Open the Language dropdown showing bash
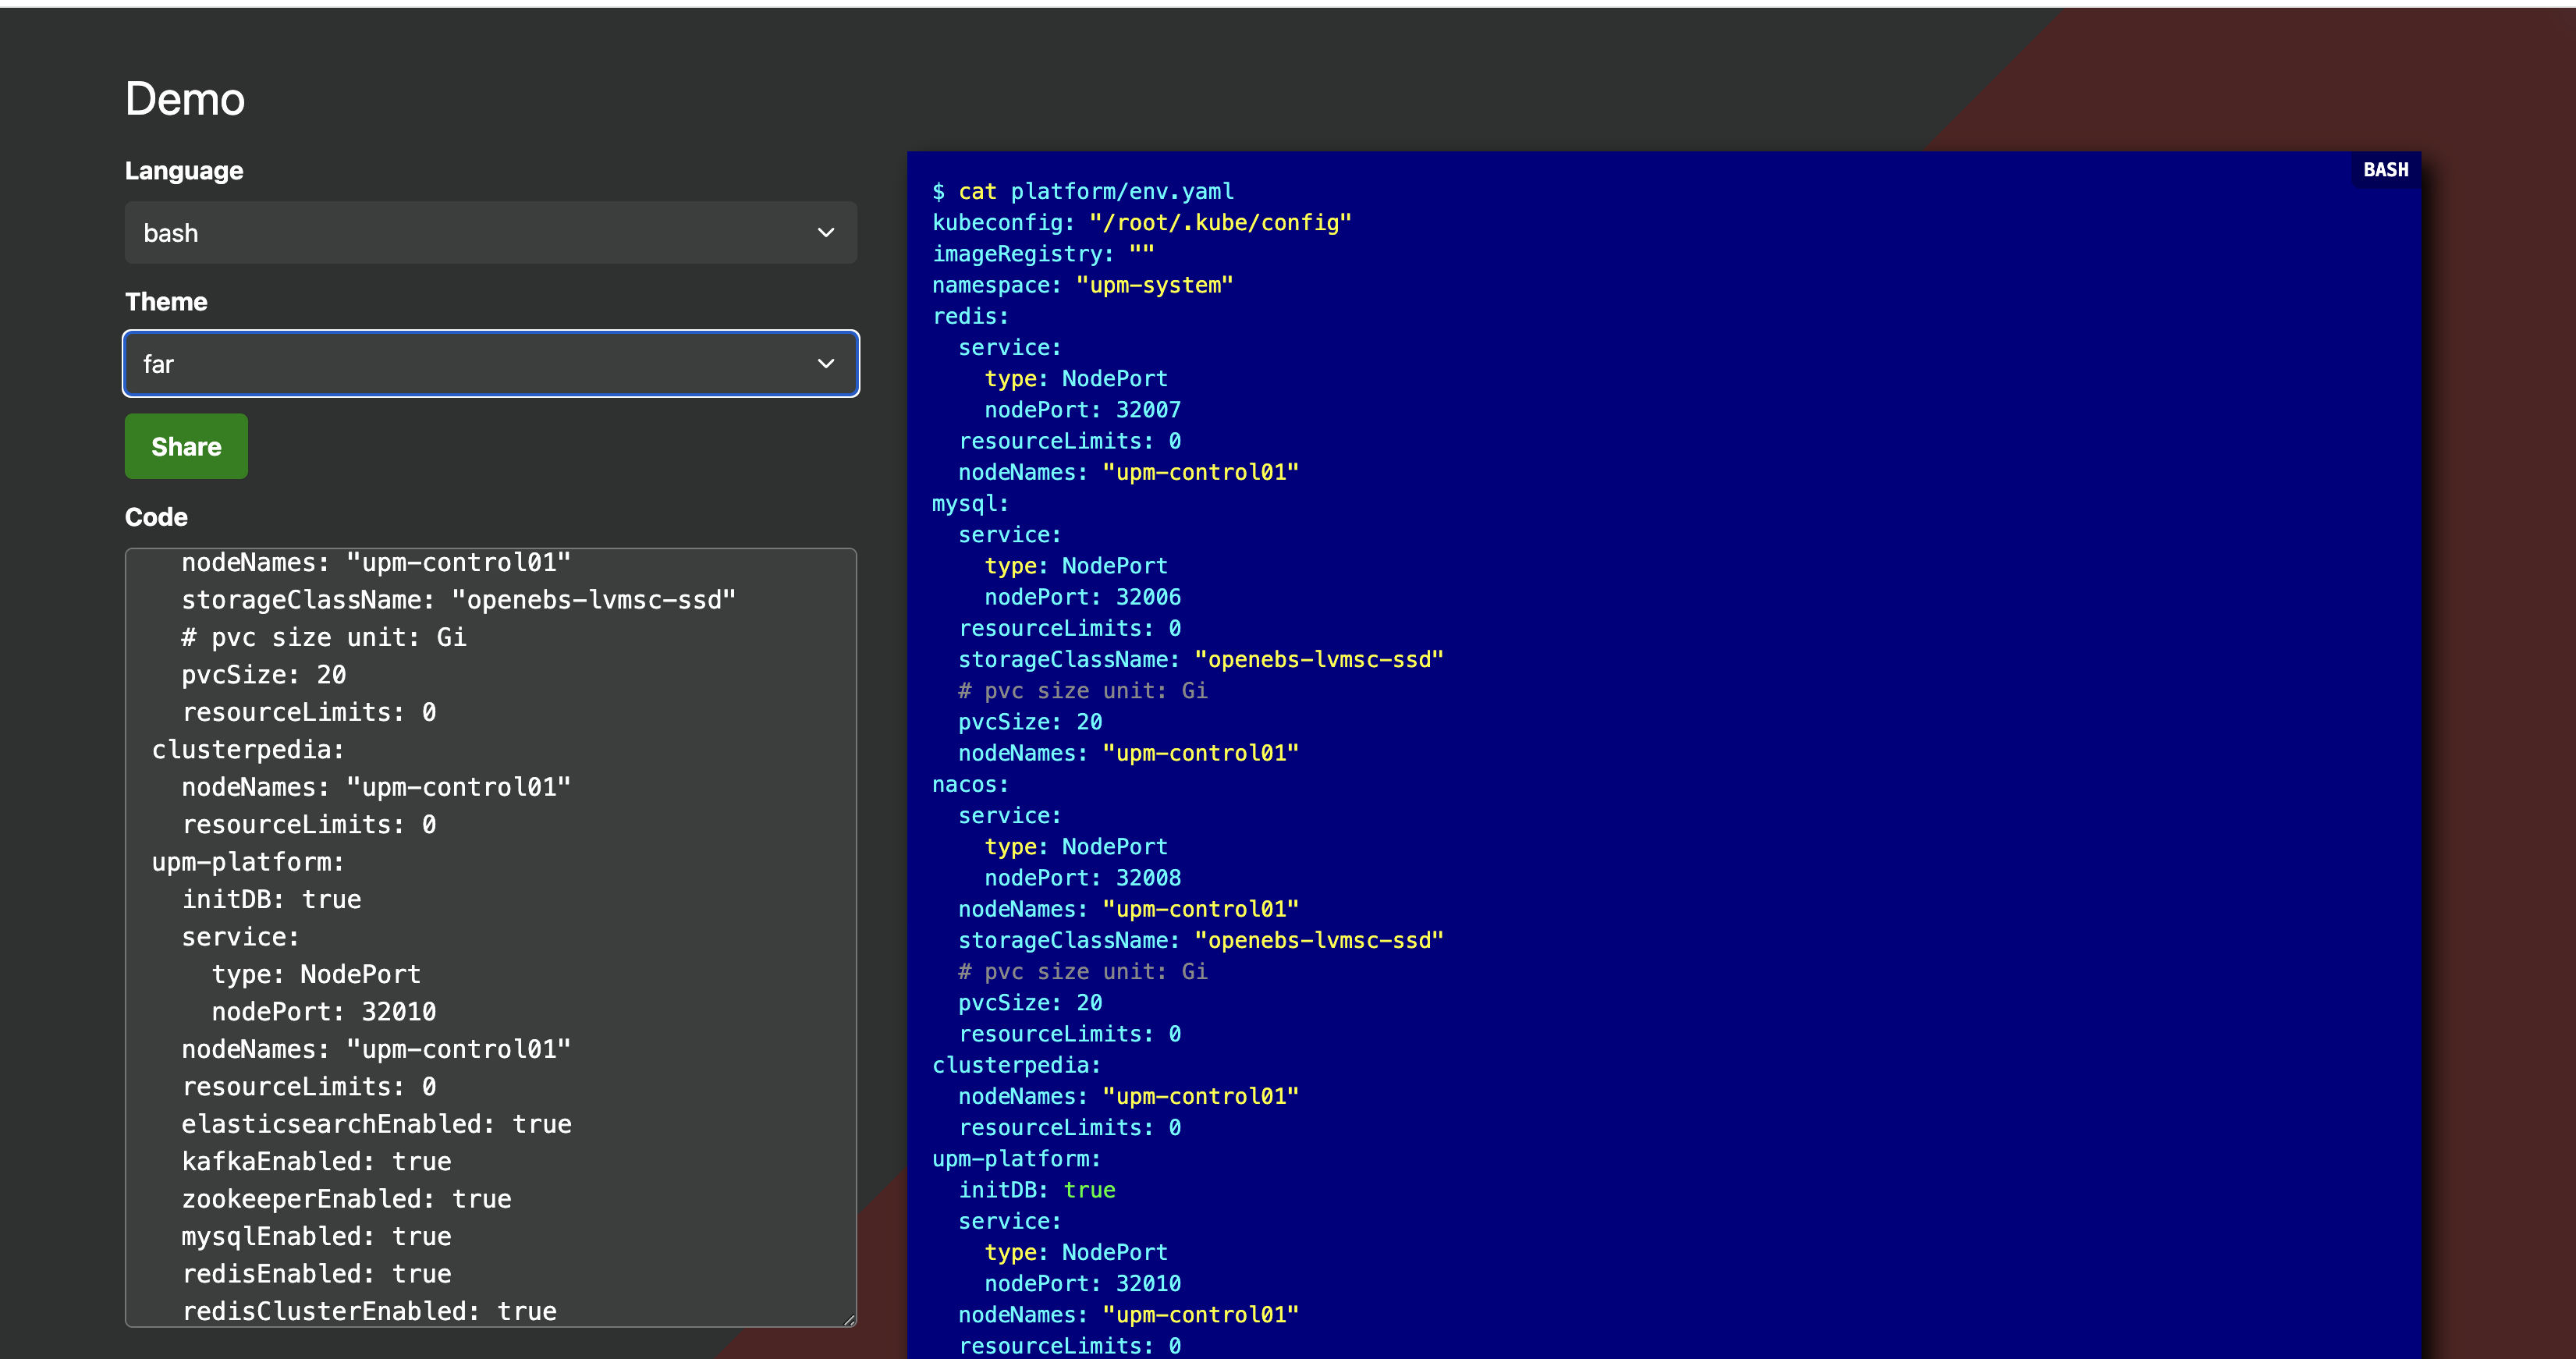2576x1359 pixels. (490, 233)
